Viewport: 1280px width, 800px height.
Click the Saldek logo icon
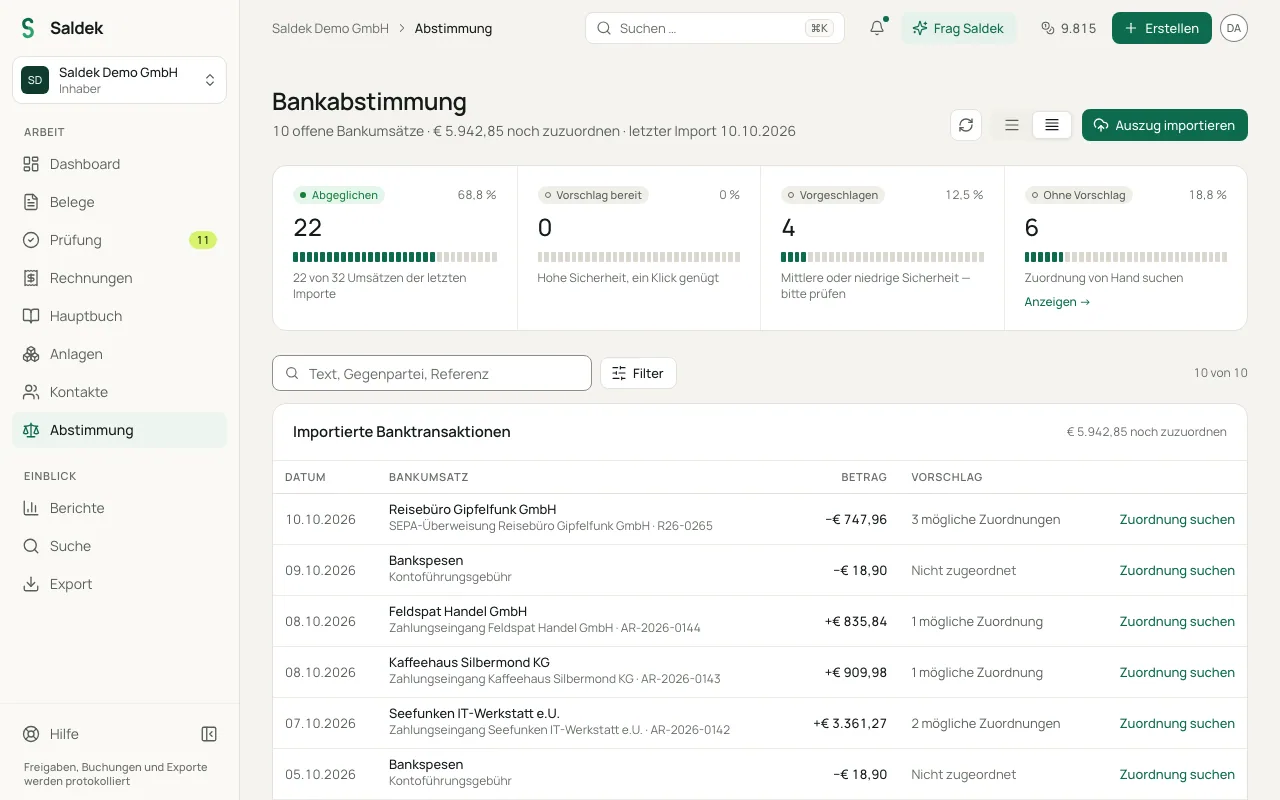[28, 28]
